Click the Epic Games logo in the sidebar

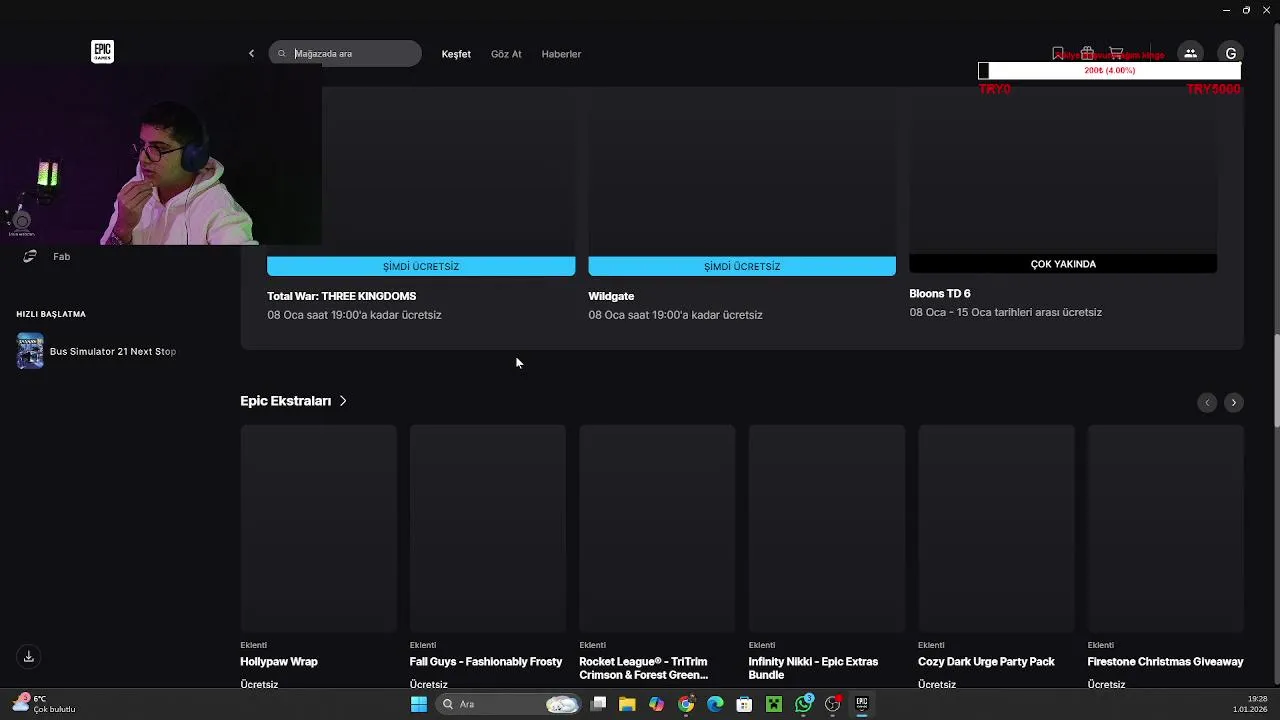tap(102, 52)
